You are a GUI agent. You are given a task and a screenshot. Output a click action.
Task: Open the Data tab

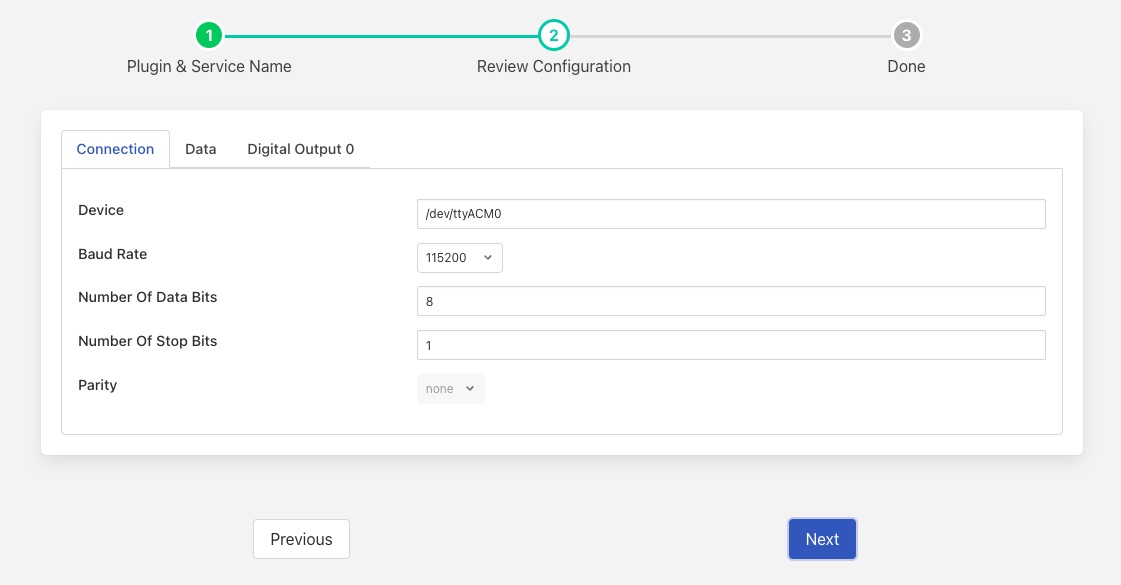click(201, 149)
